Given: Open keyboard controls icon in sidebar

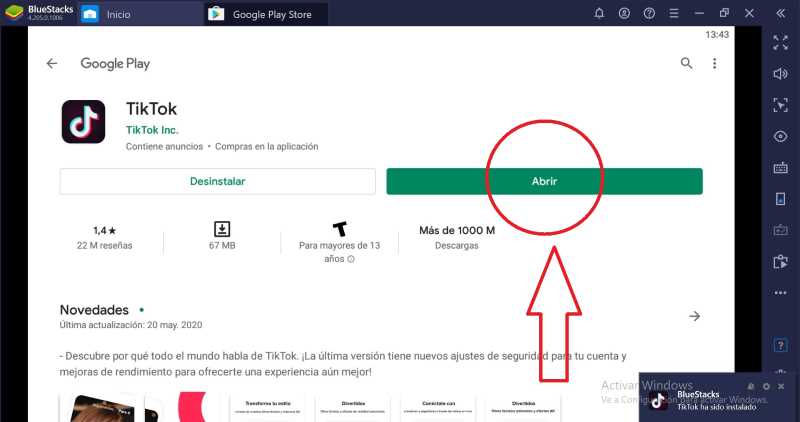Looking at the screenshot, I should pos(781,168).
